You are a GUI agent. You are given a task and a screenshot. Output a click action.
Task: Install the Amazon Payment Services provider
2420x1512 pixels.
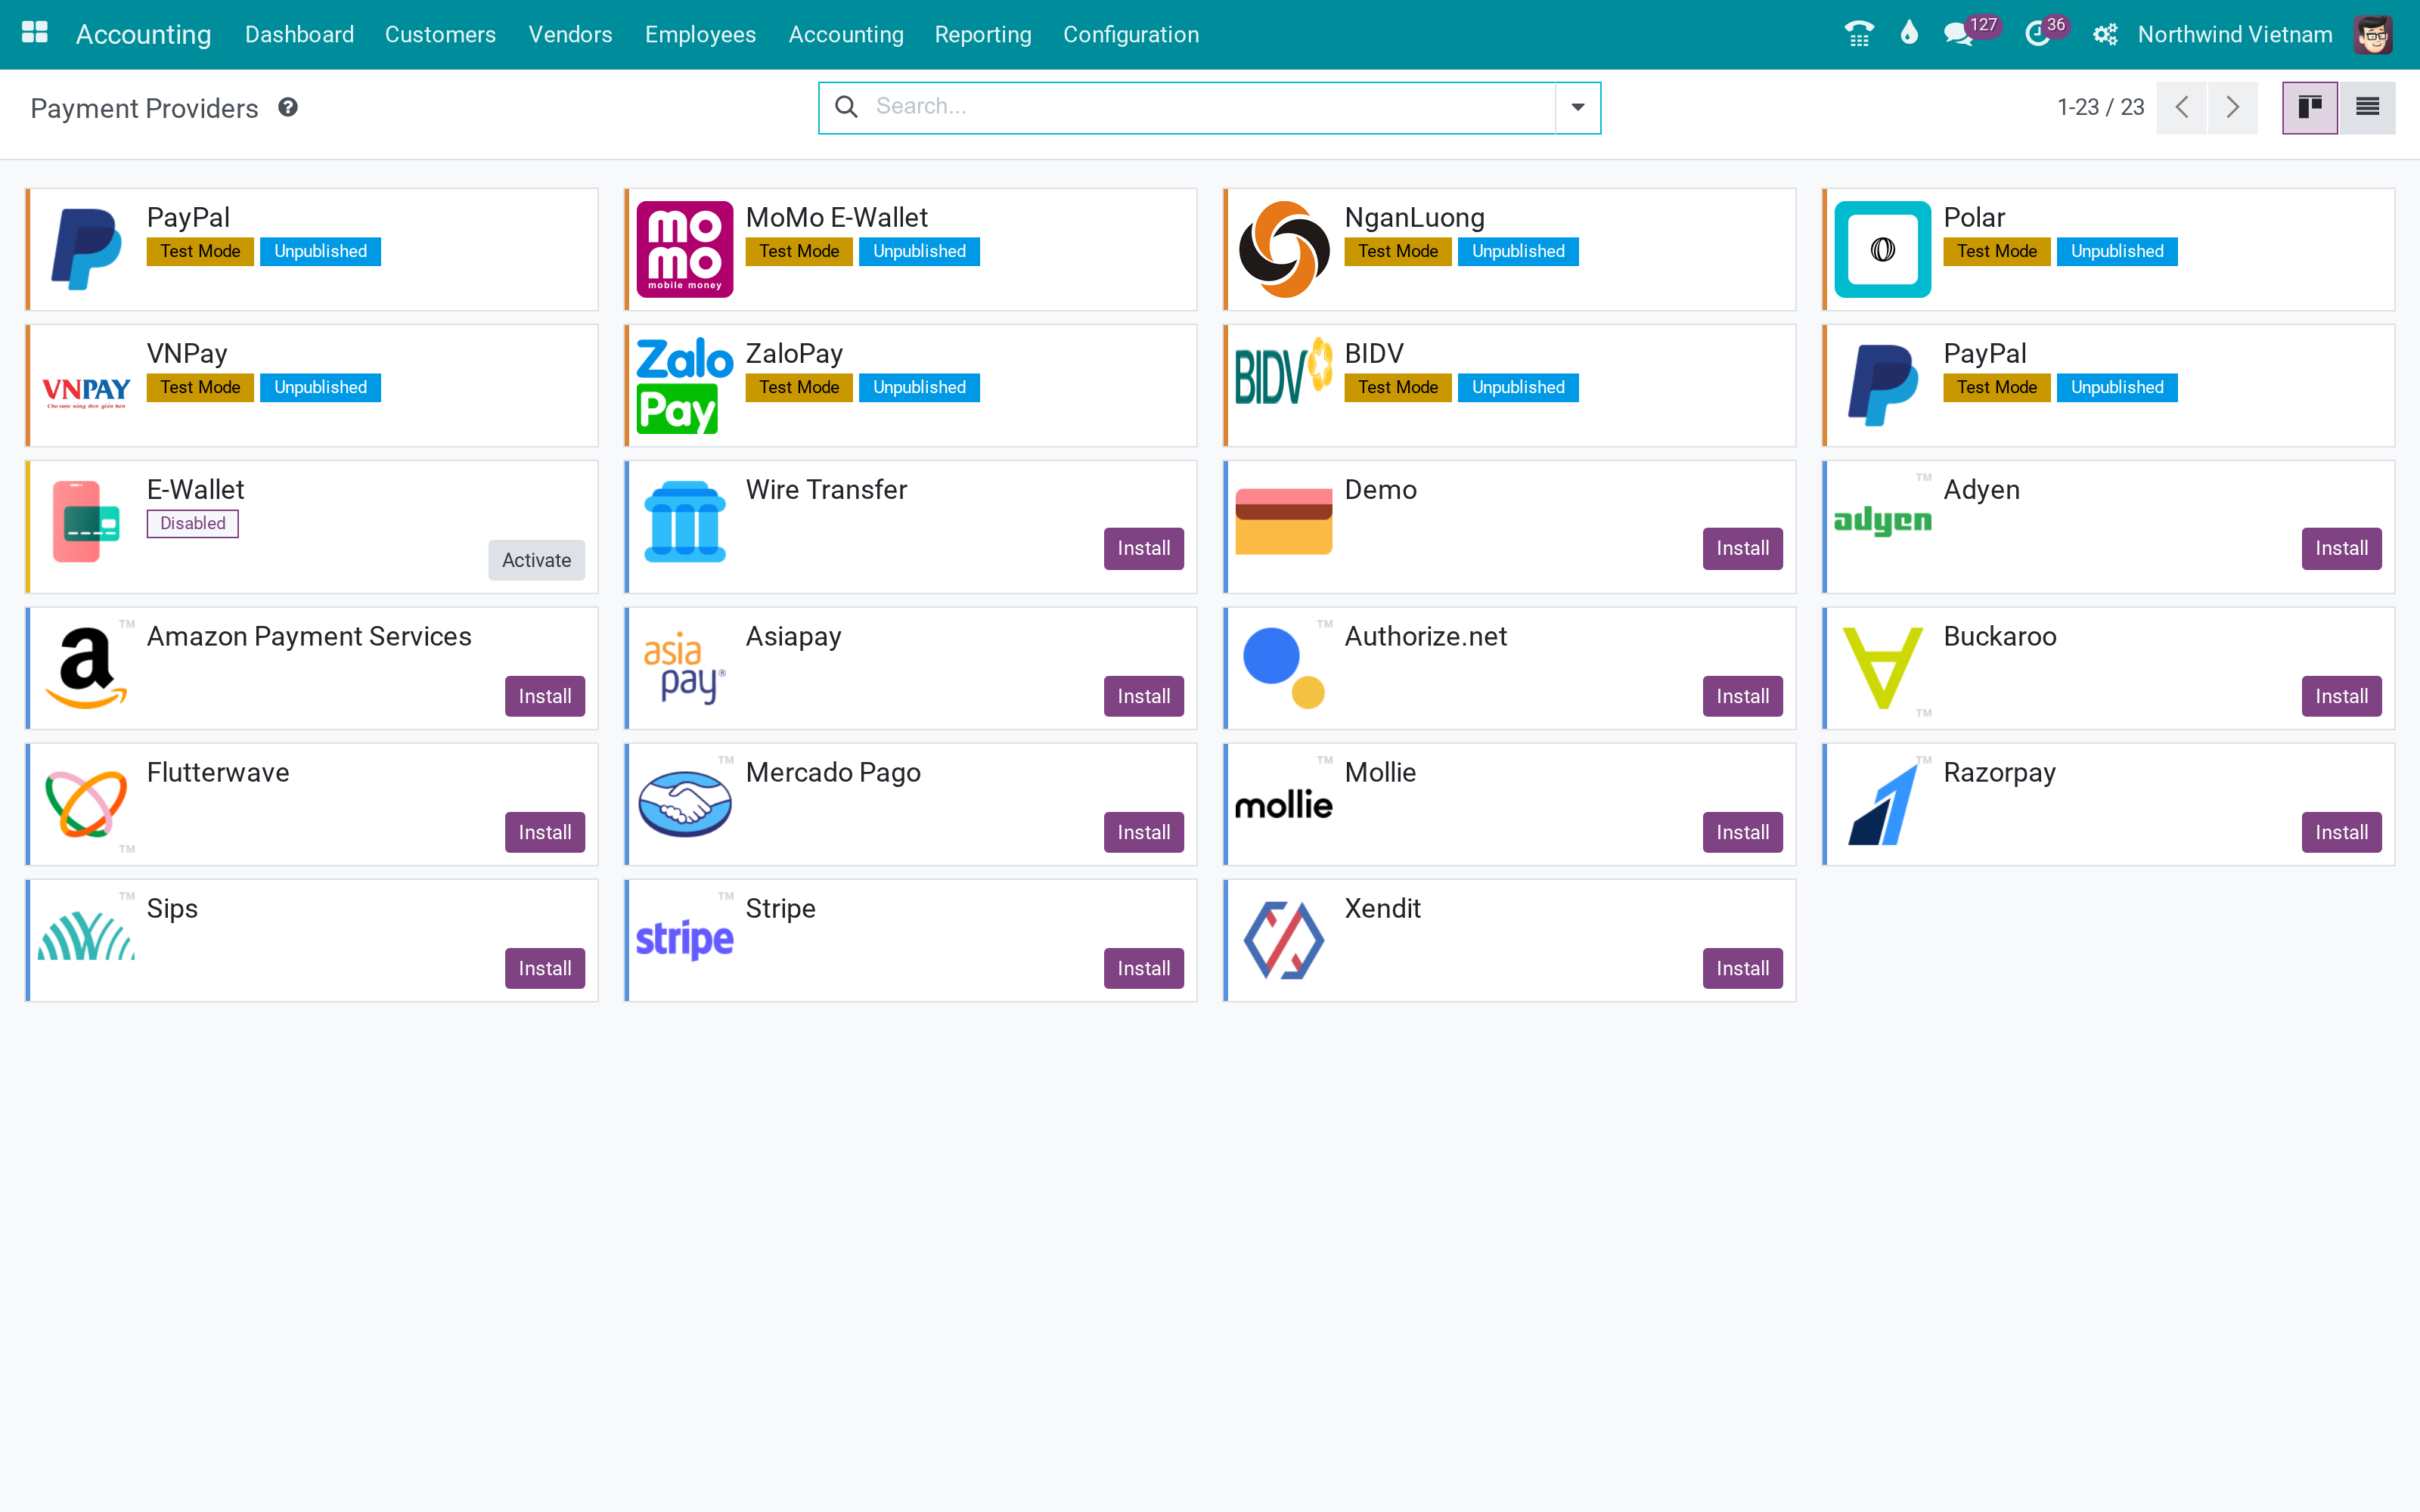point(545,696)
